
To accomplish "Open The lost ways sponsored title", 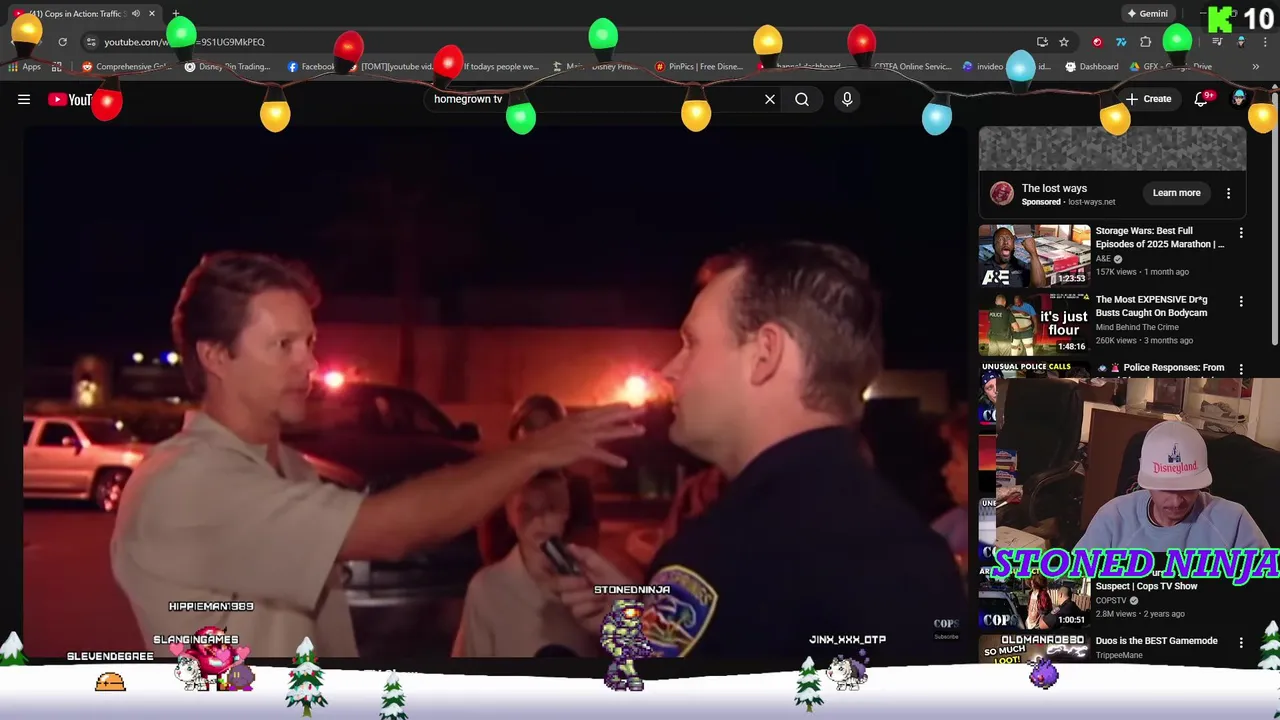I will pyautogui.click(x=1054, y=188).
